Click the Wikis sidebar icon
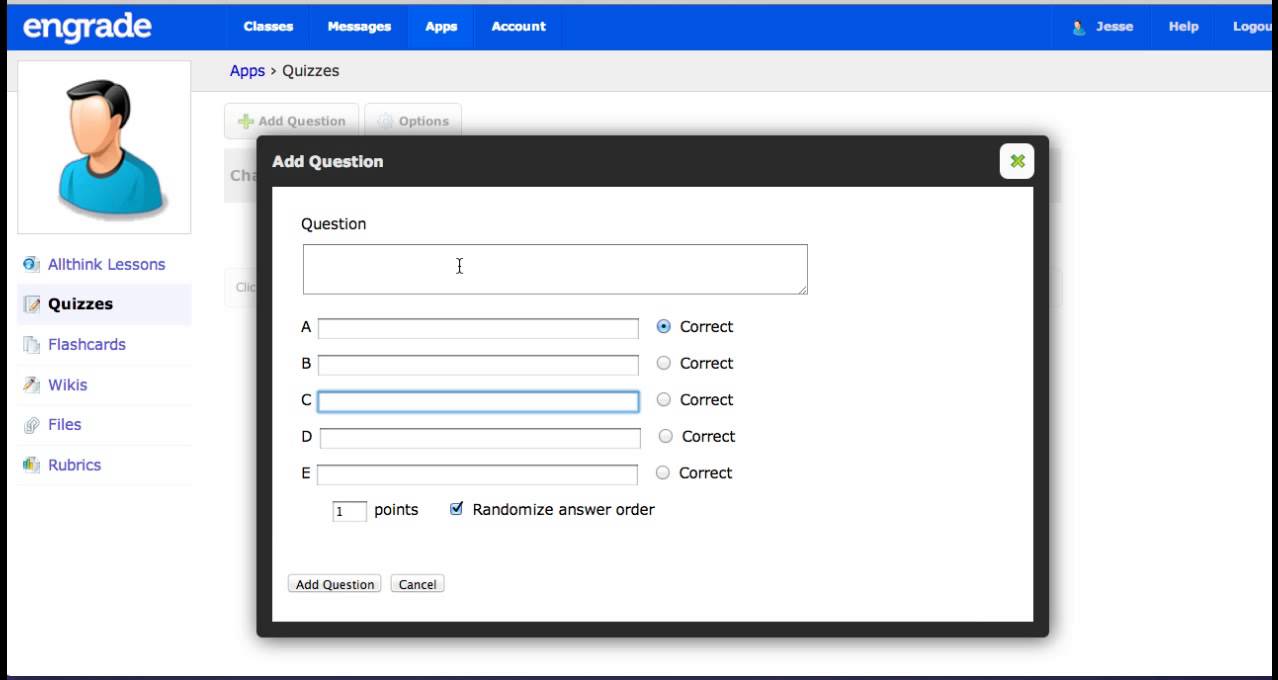This screenshot has width=1278, height=680. pos(31,385)
